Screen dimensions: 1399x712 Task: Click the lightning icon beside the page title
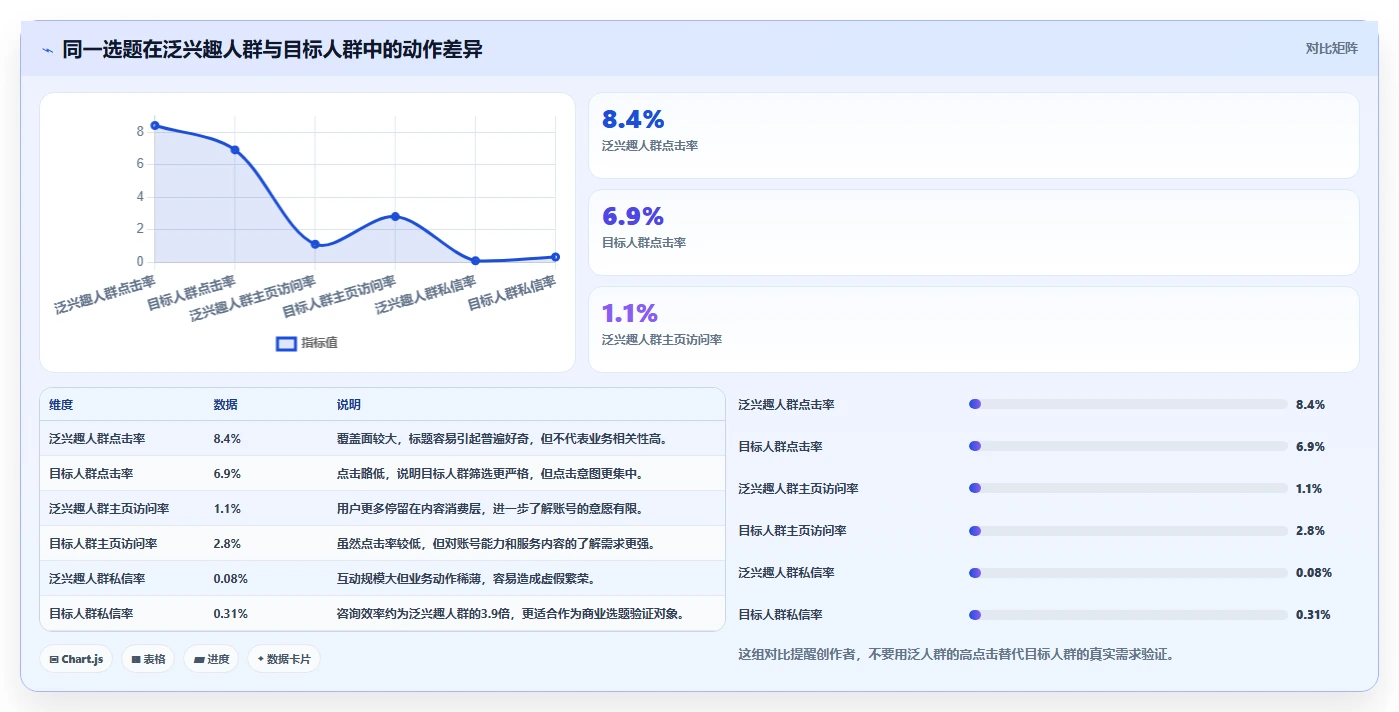tap(48, 49)
